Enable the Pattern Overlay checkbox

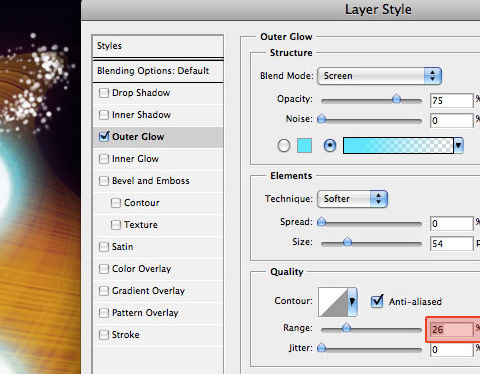[x=104, y=313]
